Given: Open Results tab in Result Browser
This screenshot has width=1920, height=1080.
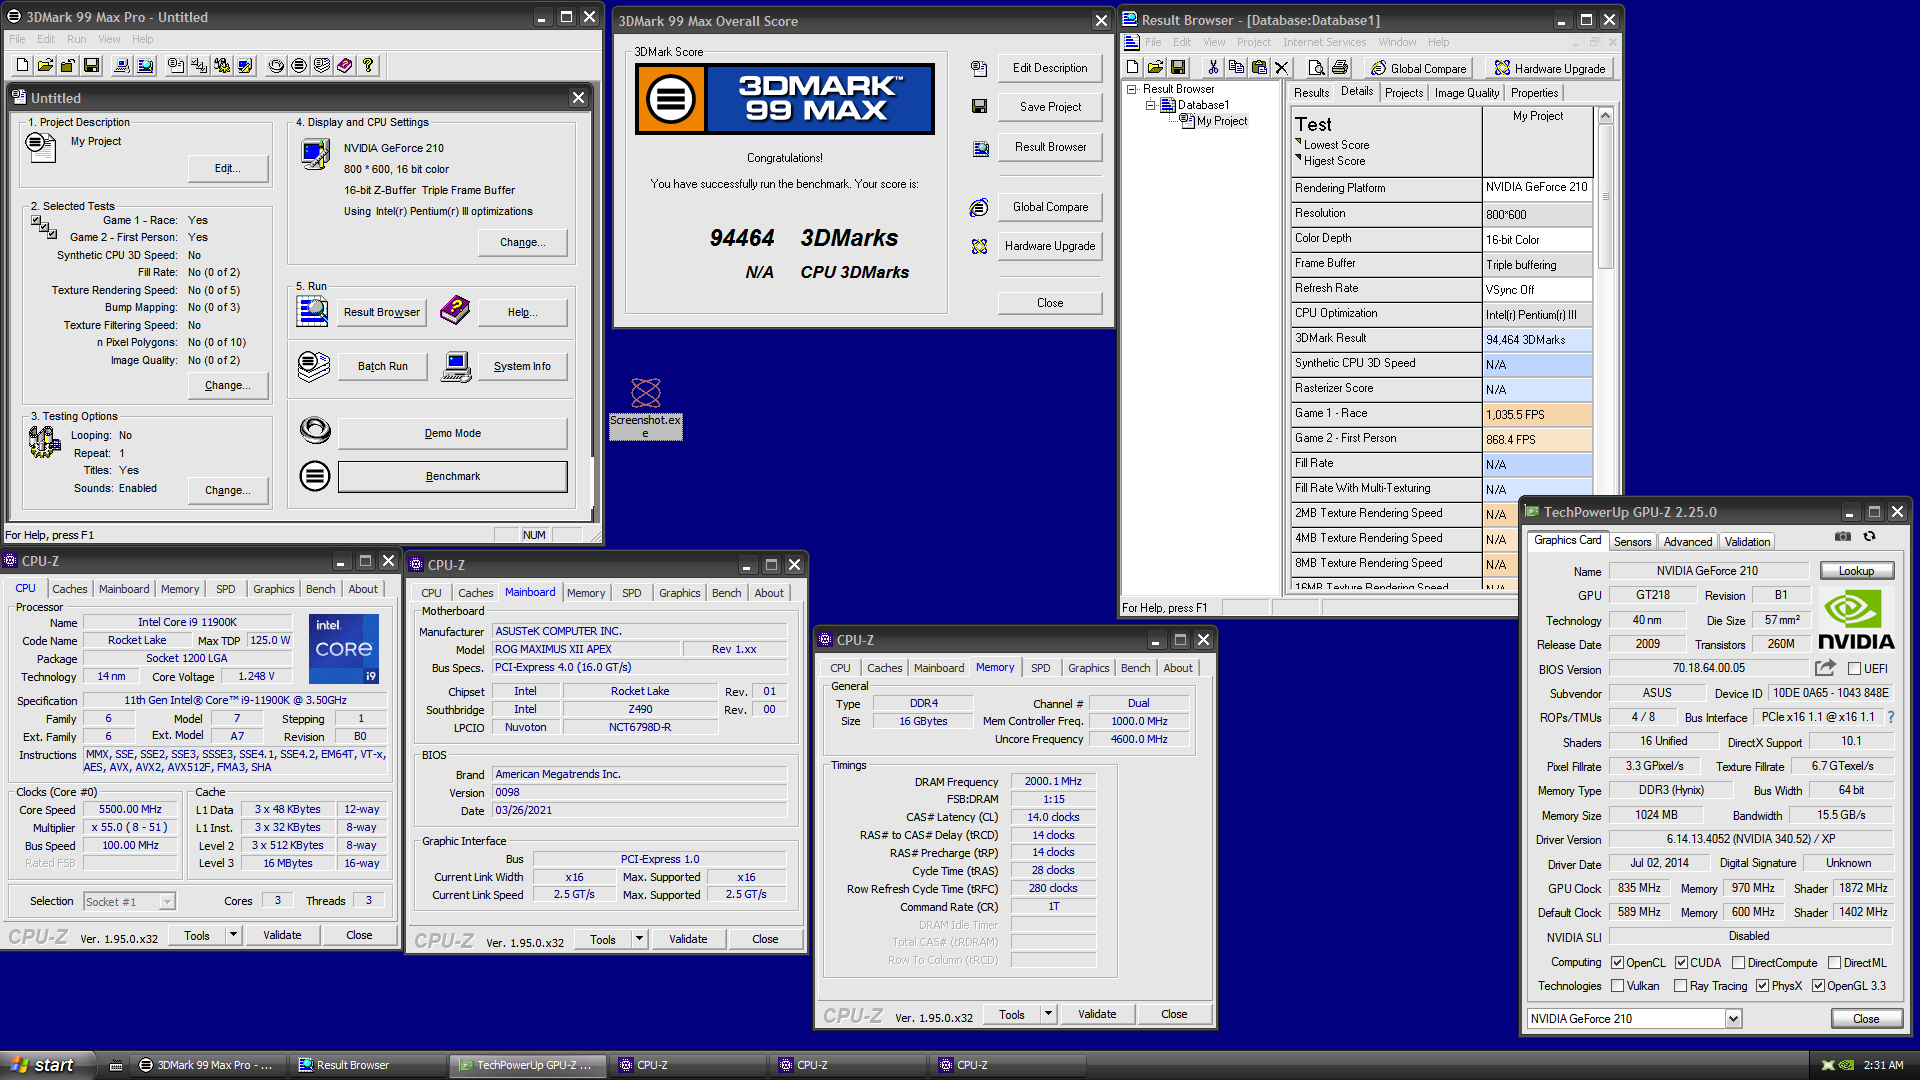Looking at the screenshot, I should tap(1311, 93).
